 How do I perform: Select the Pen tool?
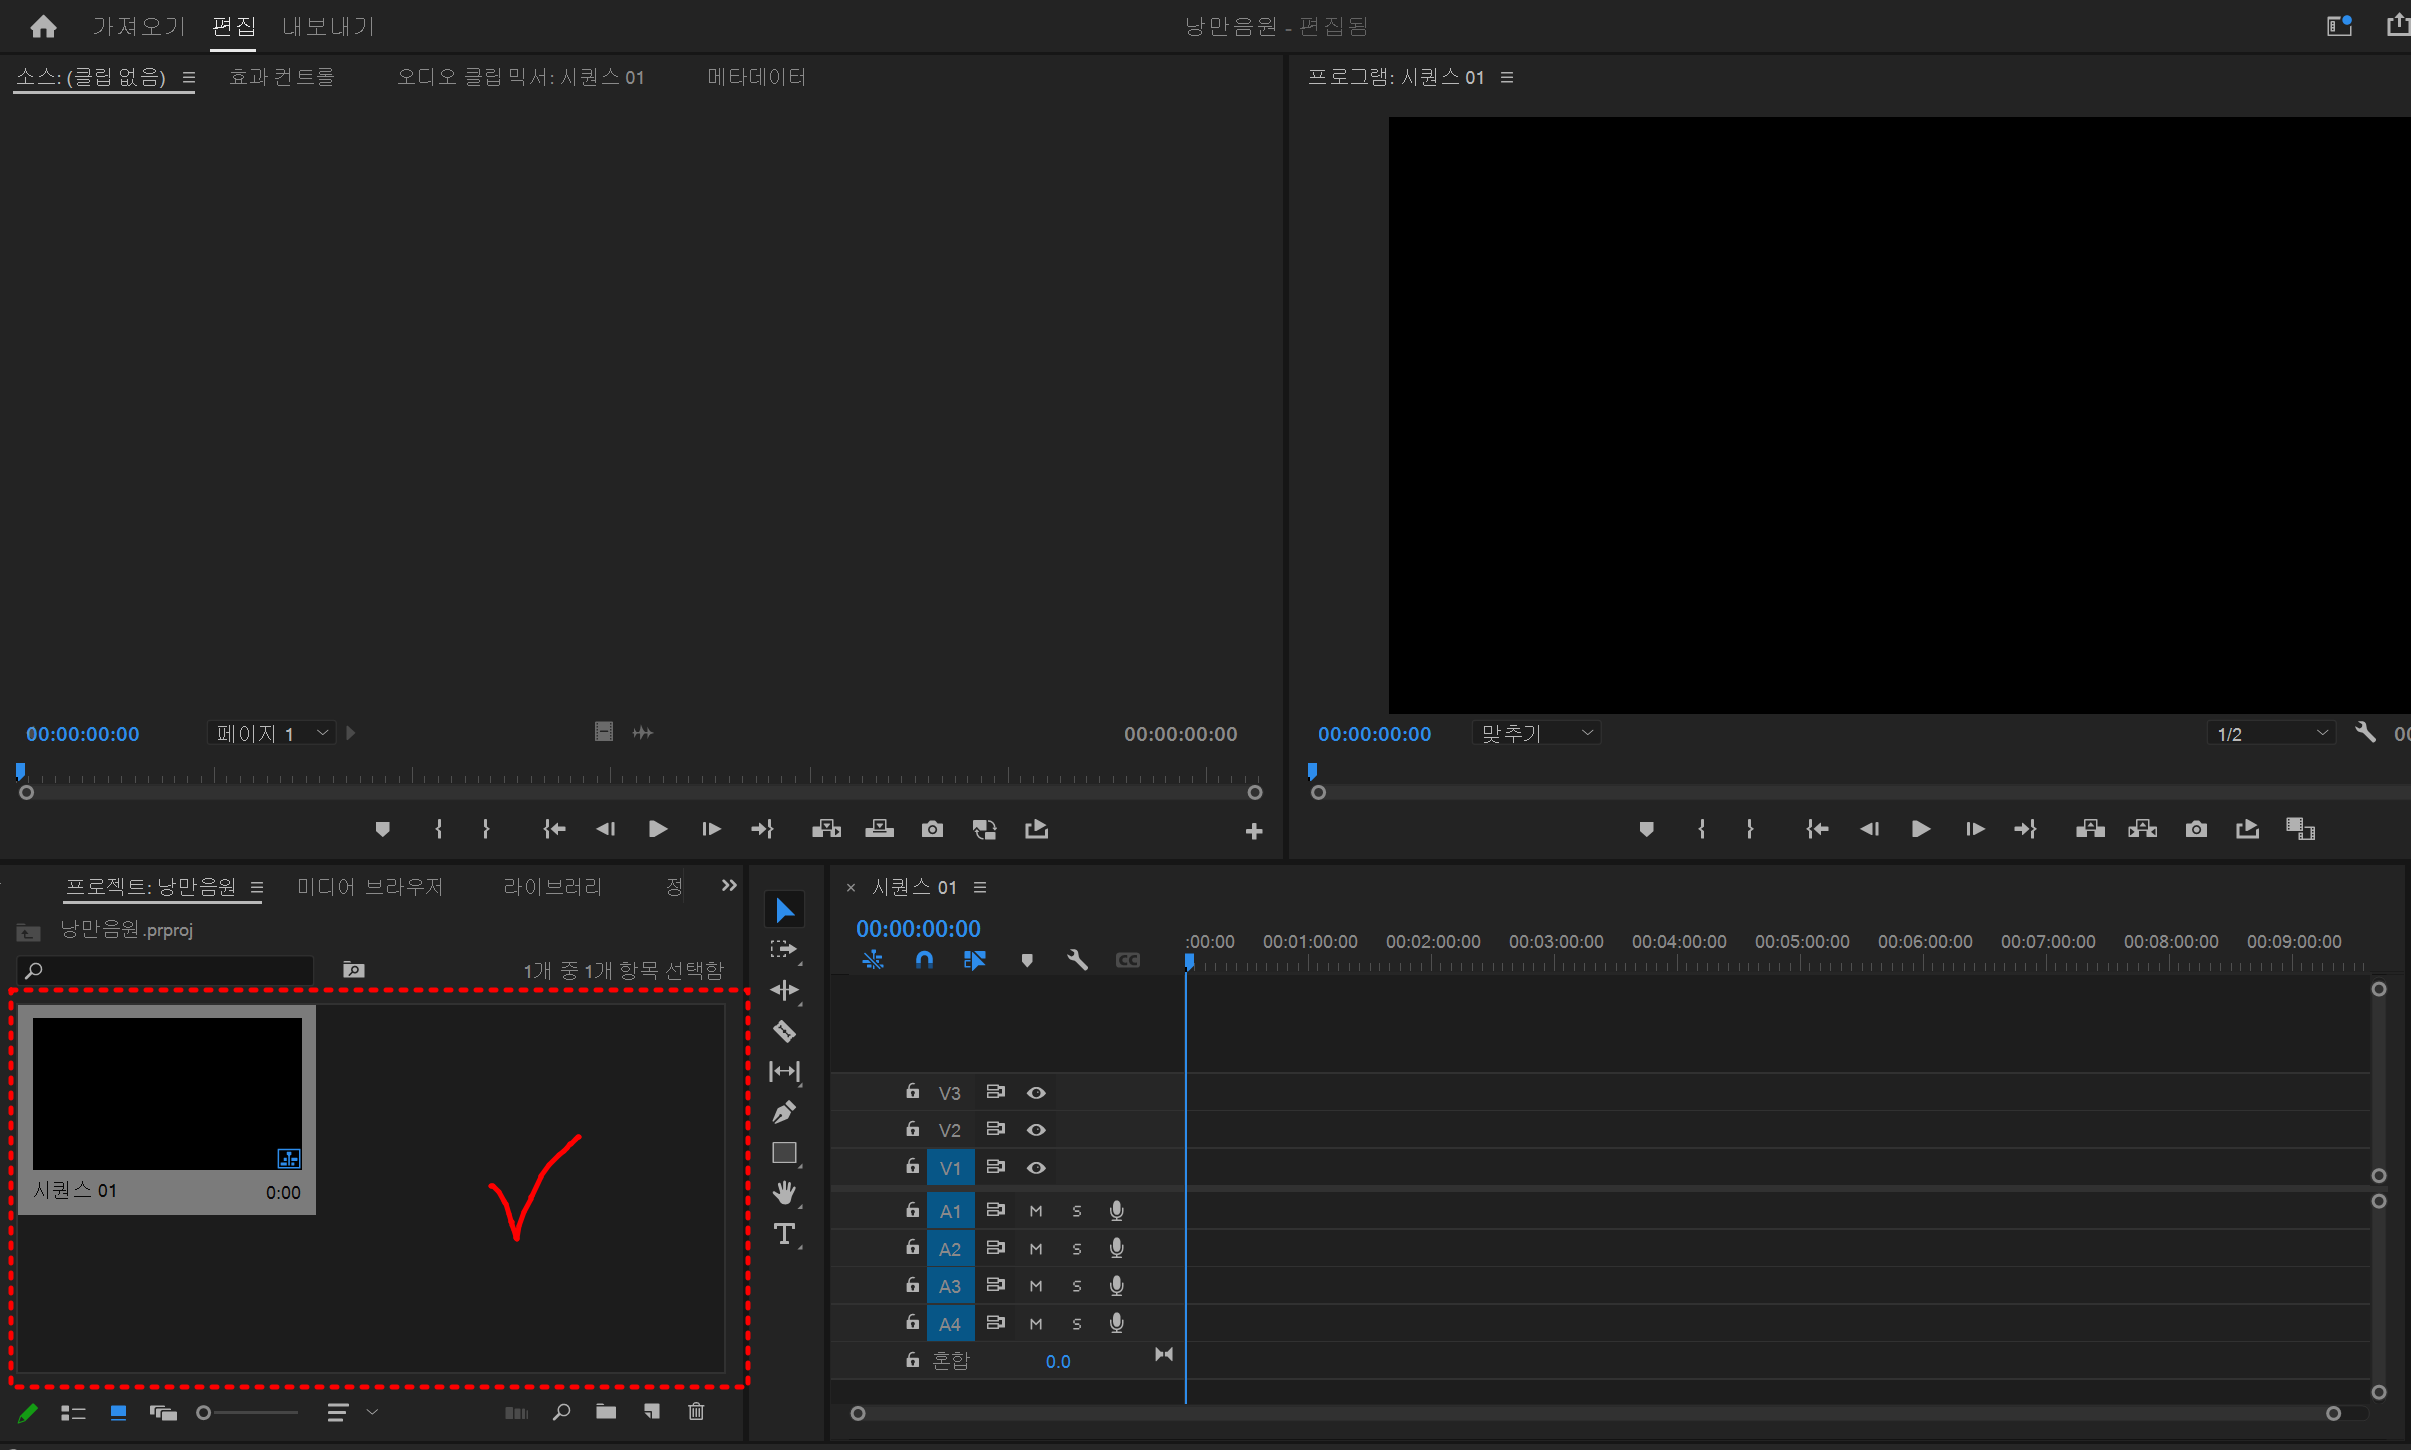pyautogui.click(x=784, y=1112)
